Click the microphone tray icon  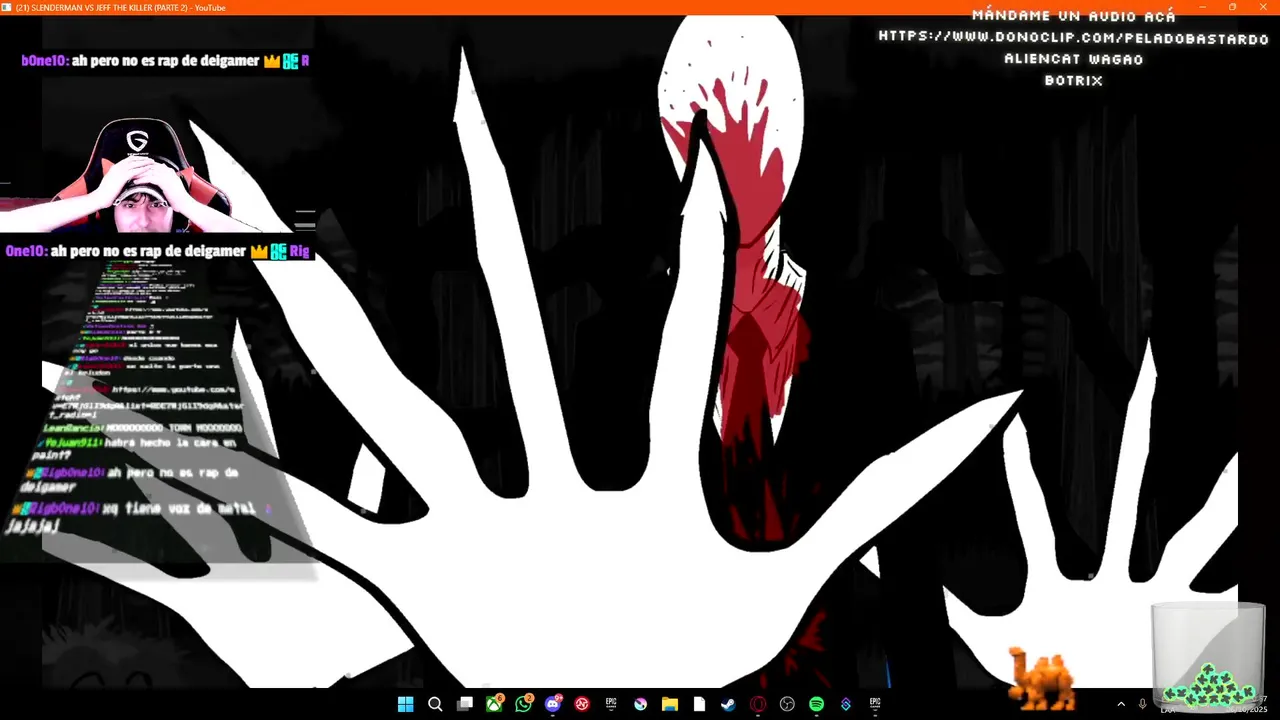pyautogui.click(x=1142, y=704)
